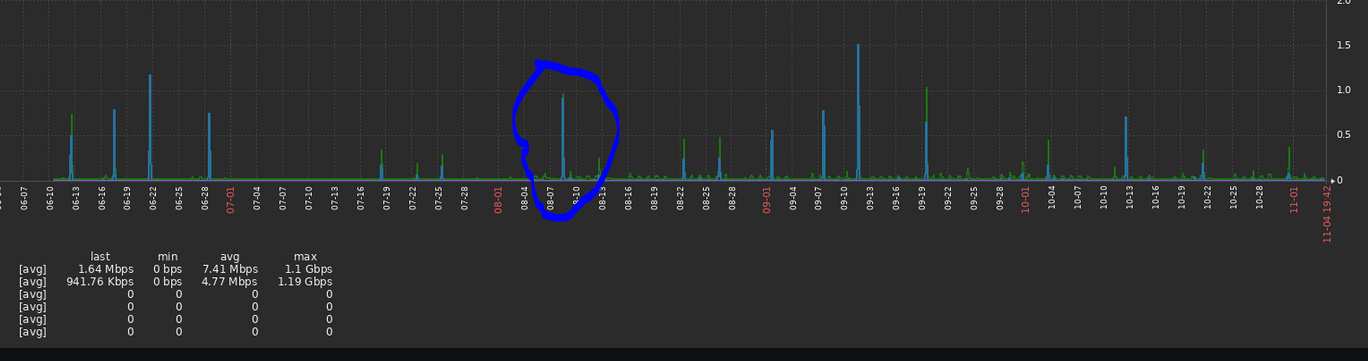Click the red 10-01 date label

click(1026, 199)
